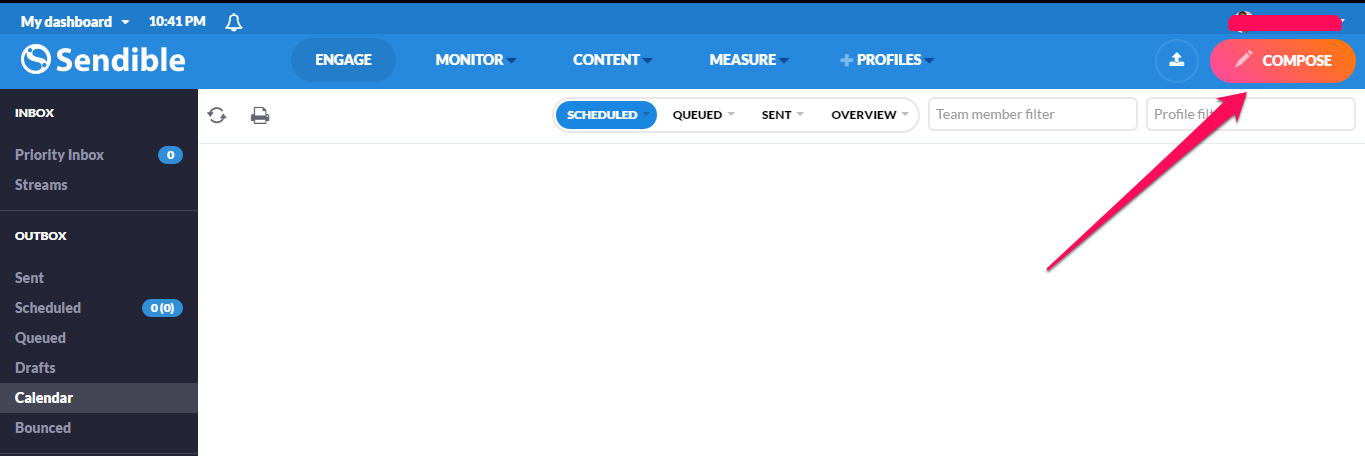This screenshot has width=1365, height=456.
Task: Open the Sent filter dropdown
Action: (x=783, y=115)
